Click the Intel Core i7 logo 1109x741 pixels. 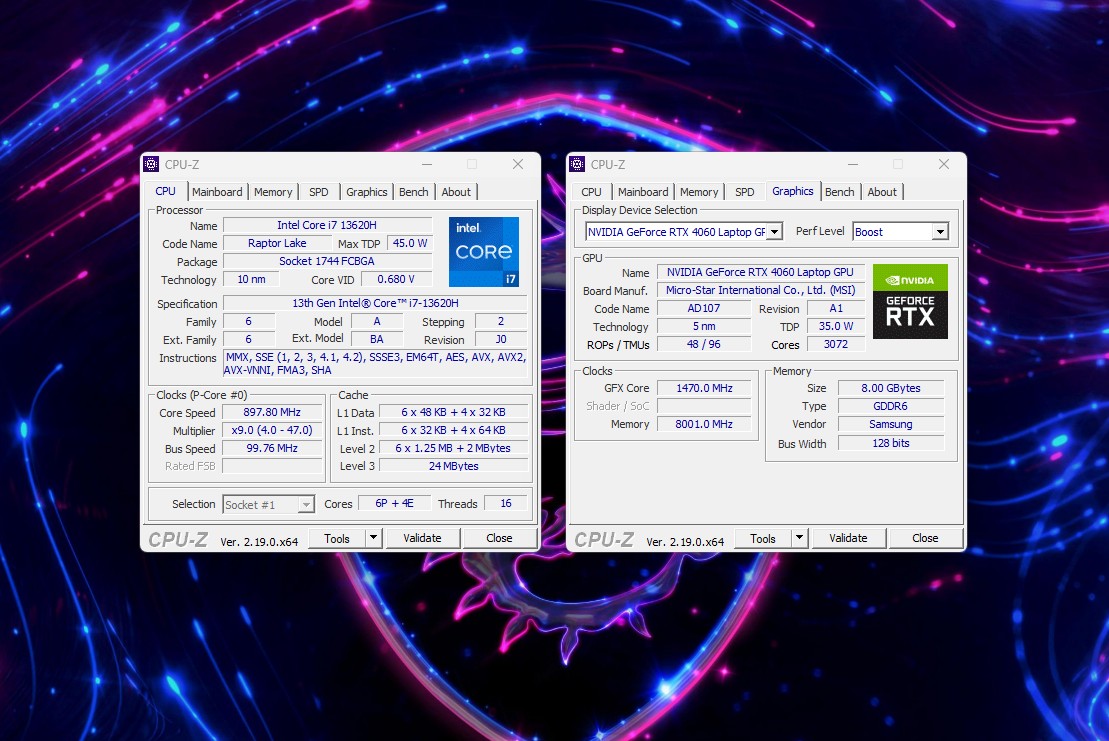(484, 252)
